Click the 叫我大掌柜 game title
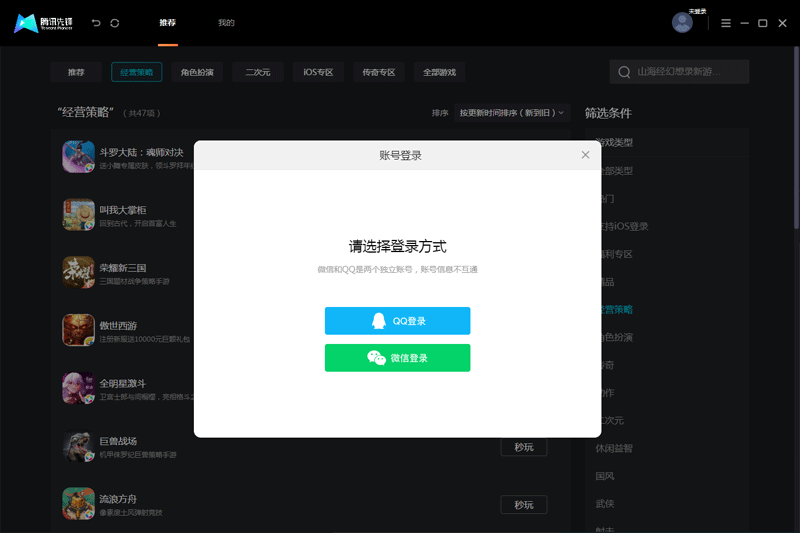The height and width of the screenshot is (533, 800). pyautogui.click(x=123, y=210)
